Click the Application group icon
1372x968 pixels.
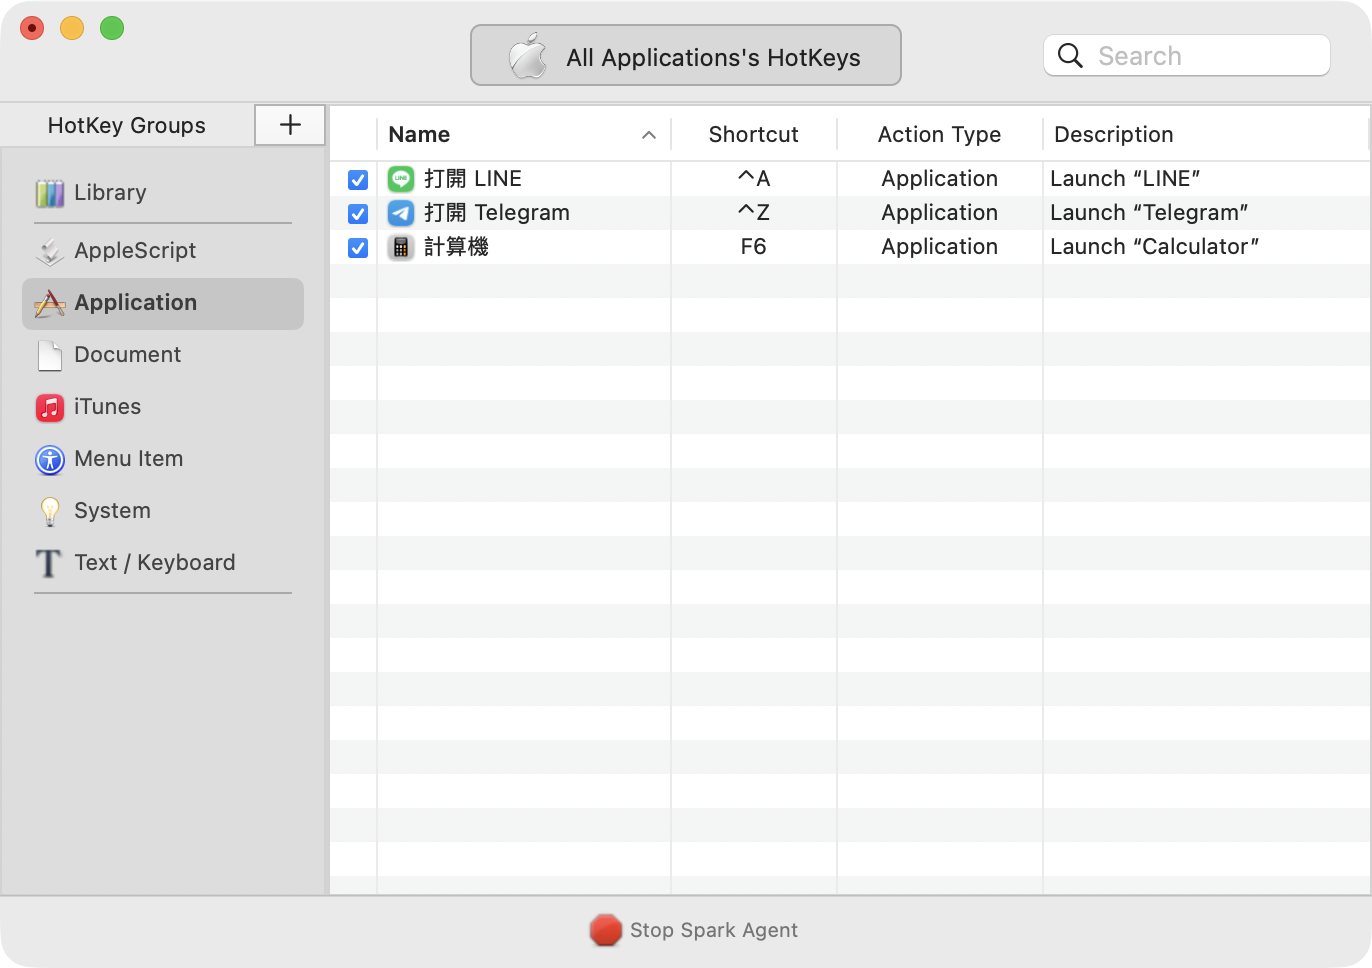50,303
